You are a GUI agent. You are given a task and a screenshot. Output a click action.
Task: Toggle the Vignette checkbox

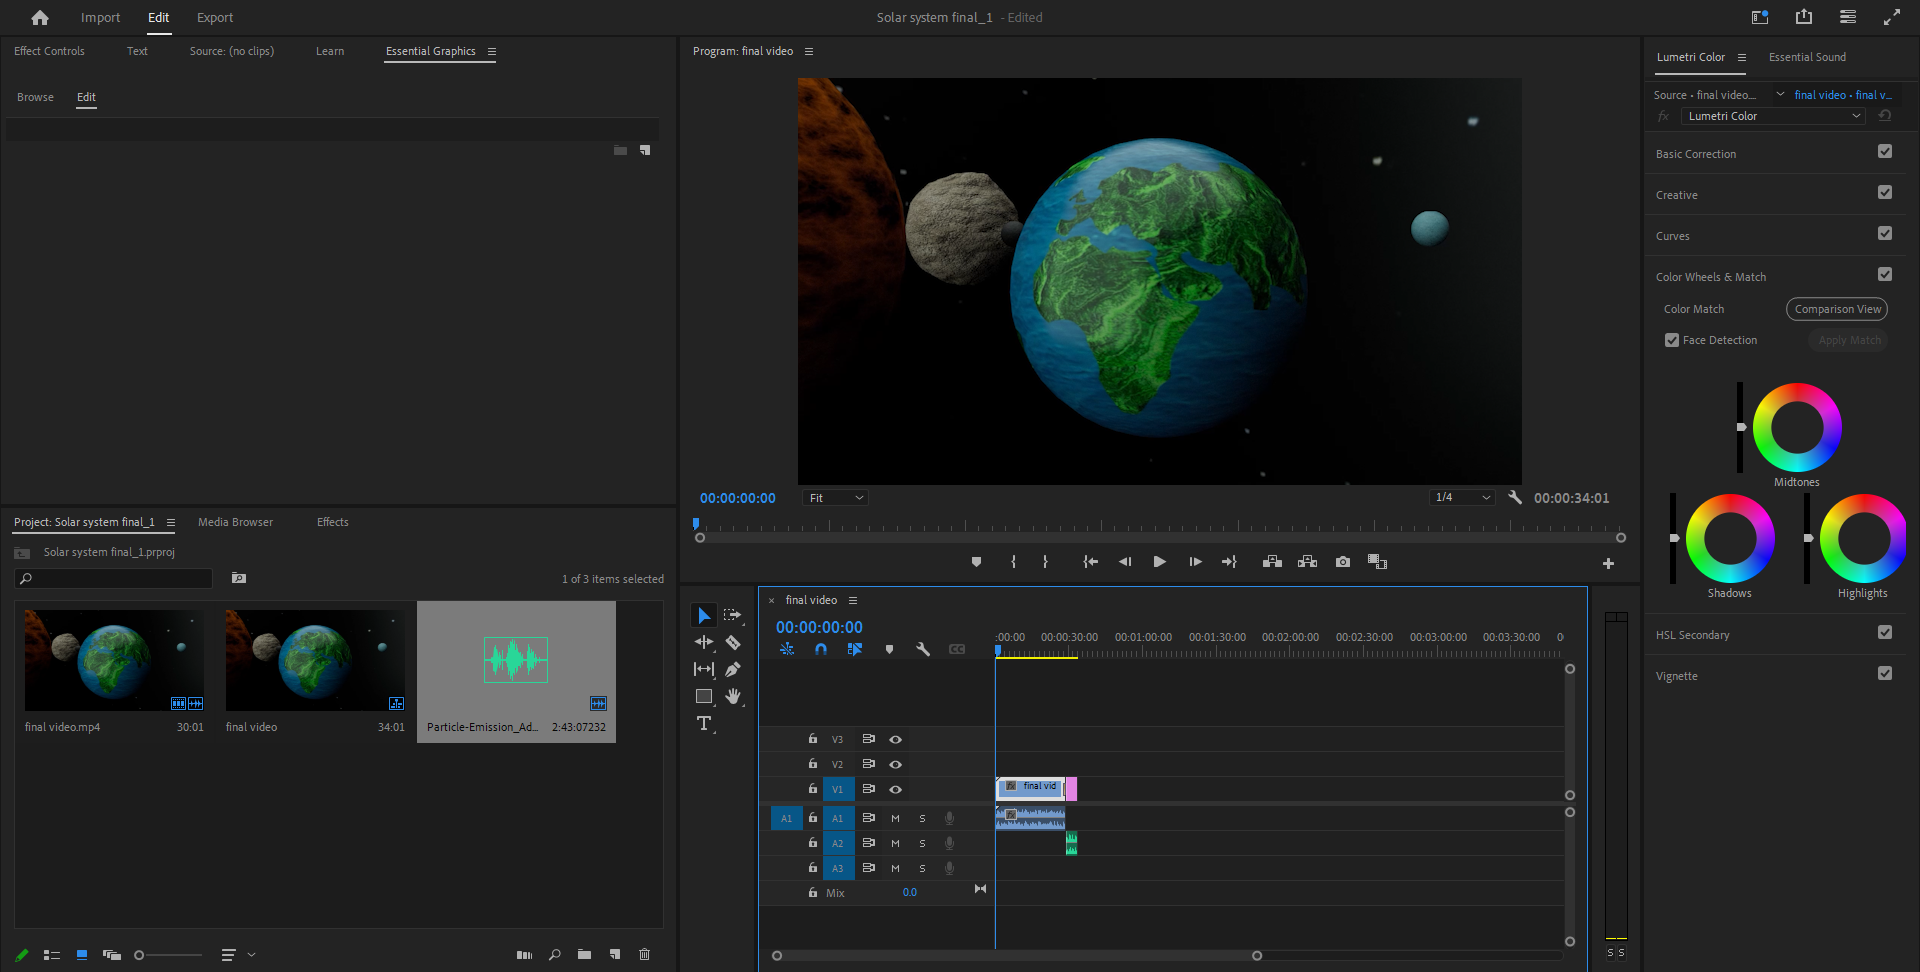point(1885,674)
